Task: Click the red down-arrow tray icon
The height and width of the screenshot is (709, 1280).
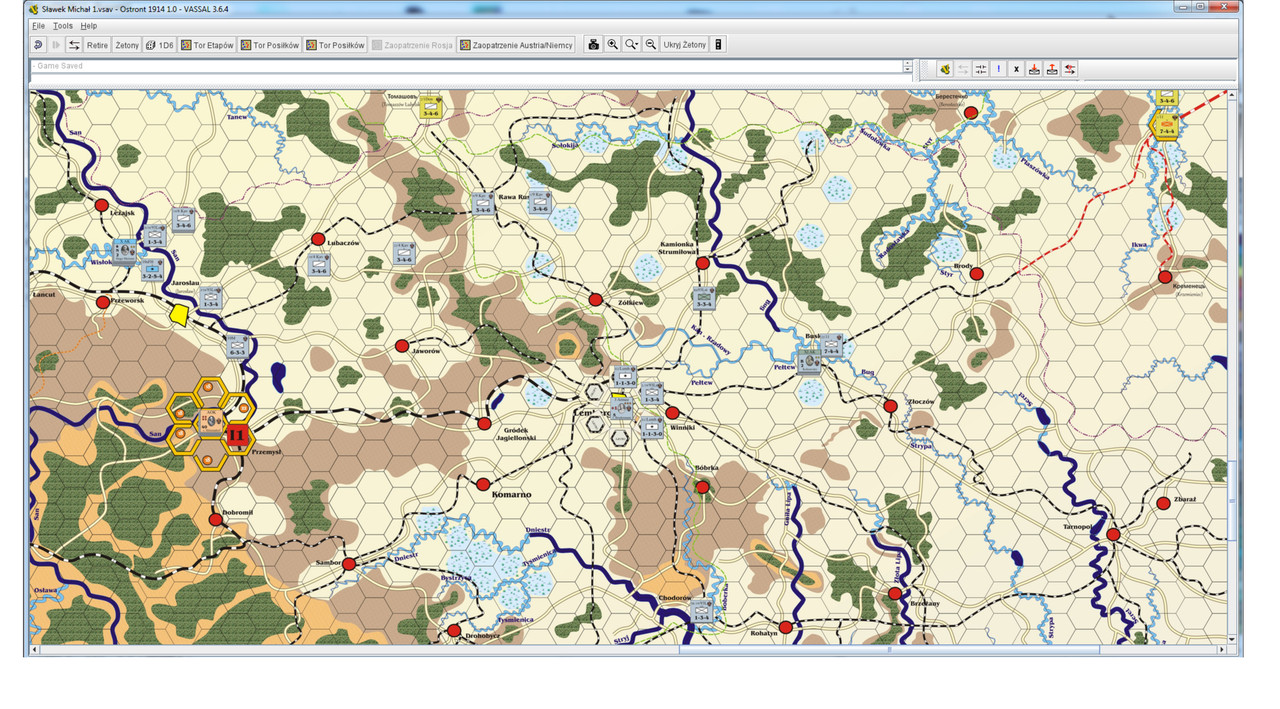Action: point(1034,69)
